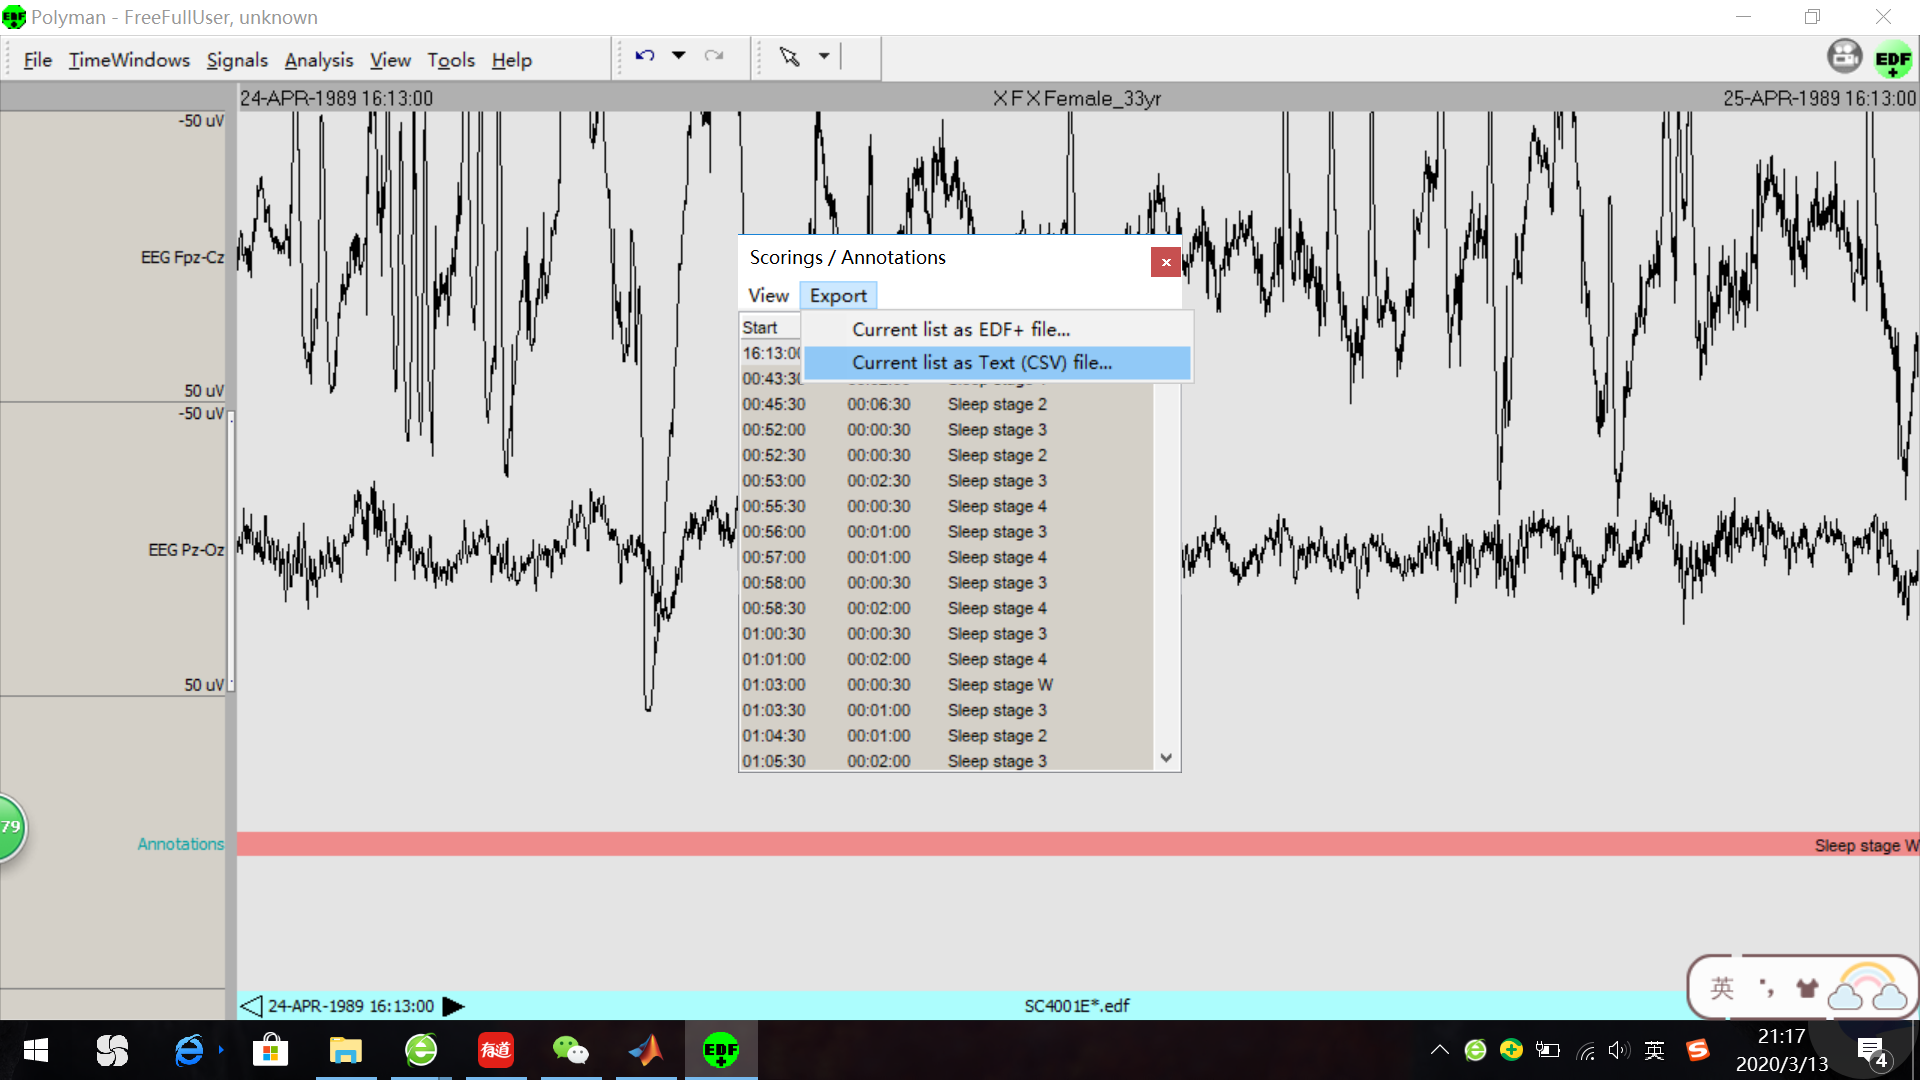
Task: Open WeChat from the taskbar
Action: 570,1050
